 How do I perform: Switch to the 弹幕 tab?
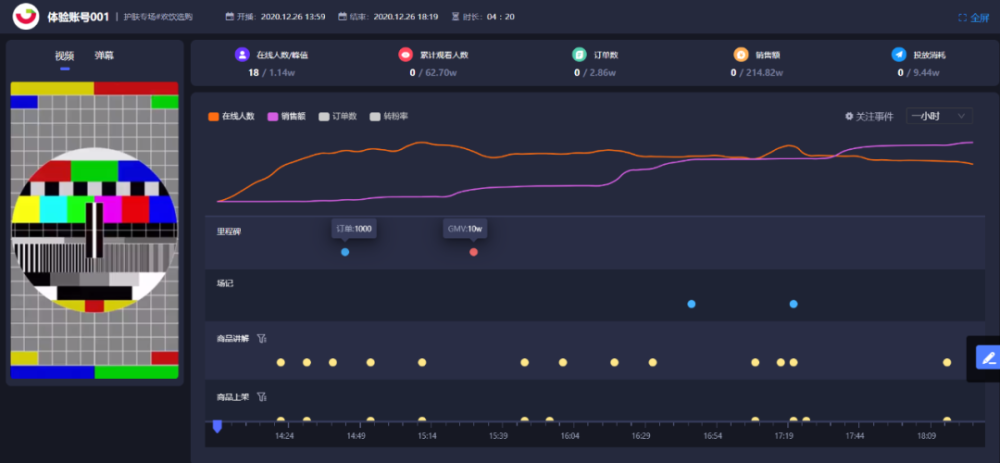click(105, 55)
